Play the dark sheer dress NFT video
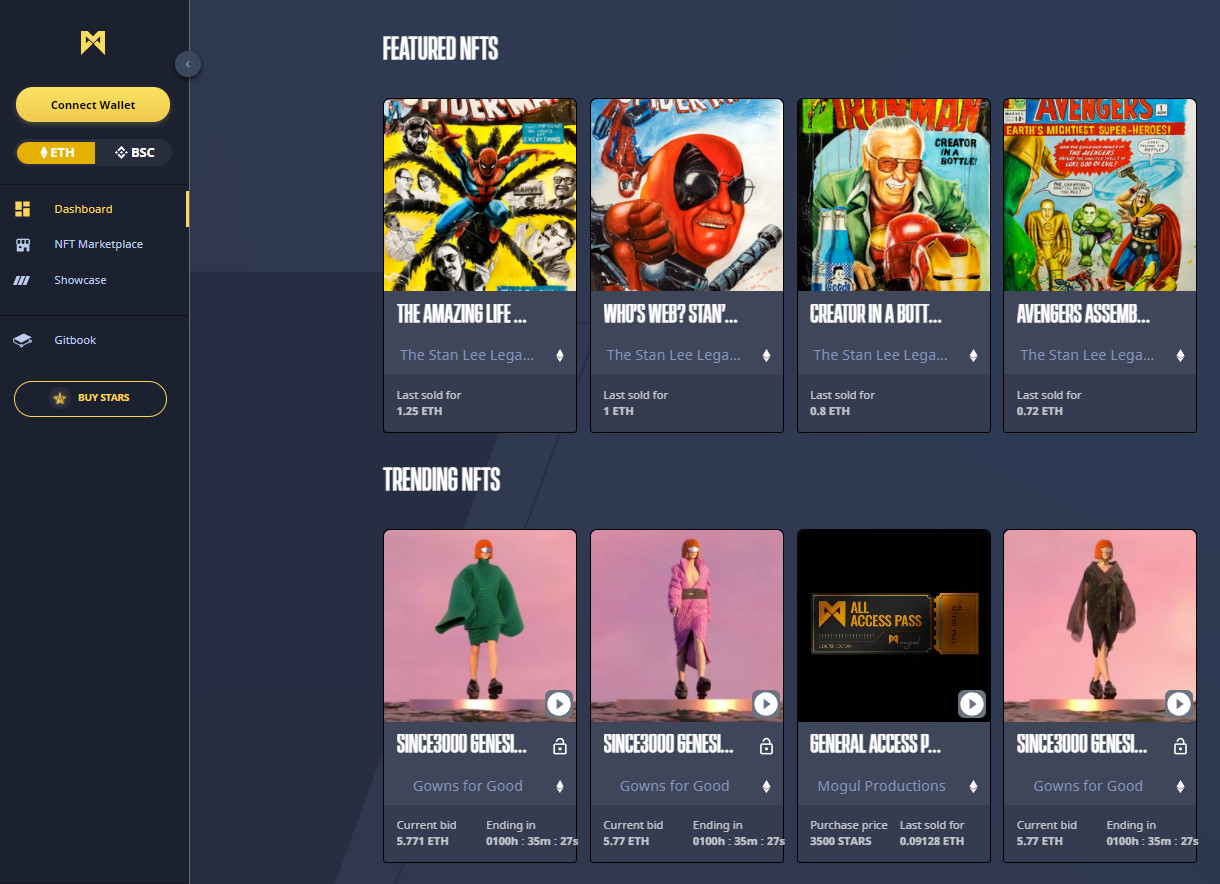The image size is (1220, 884). tap(1180, 704)
